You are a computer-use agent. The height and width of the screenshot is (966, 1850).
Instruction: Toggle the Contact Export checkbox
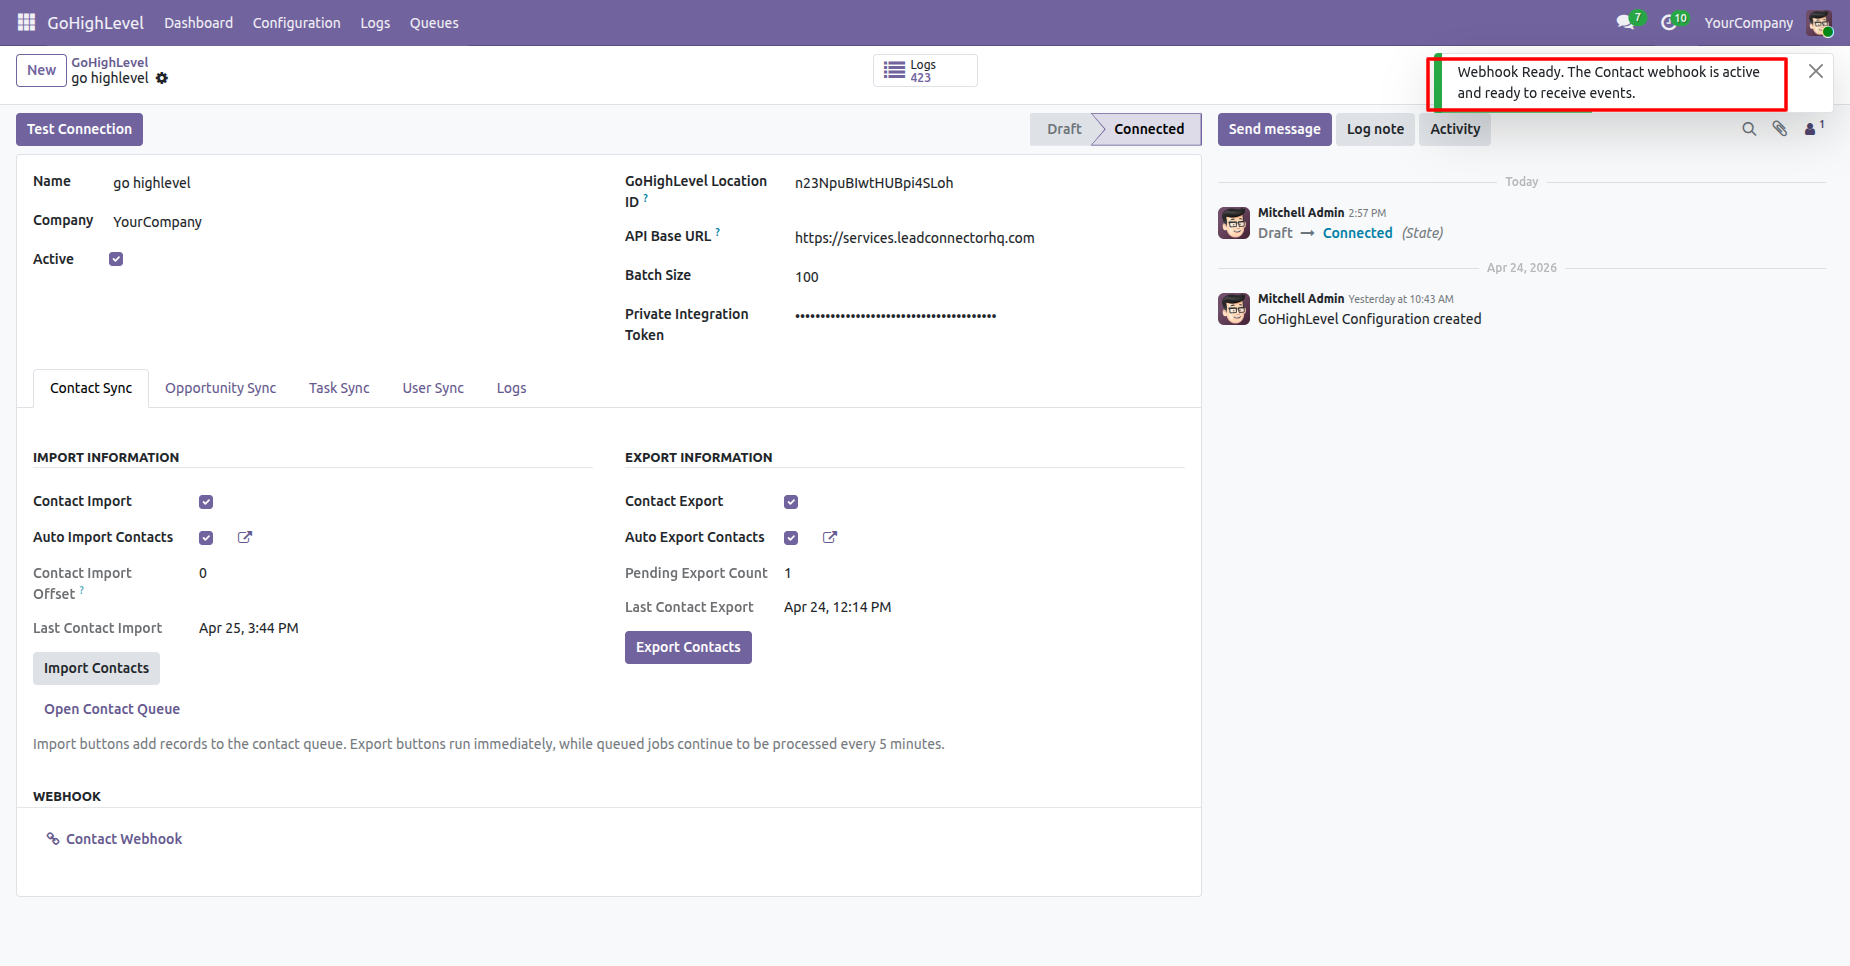(791, 502)
